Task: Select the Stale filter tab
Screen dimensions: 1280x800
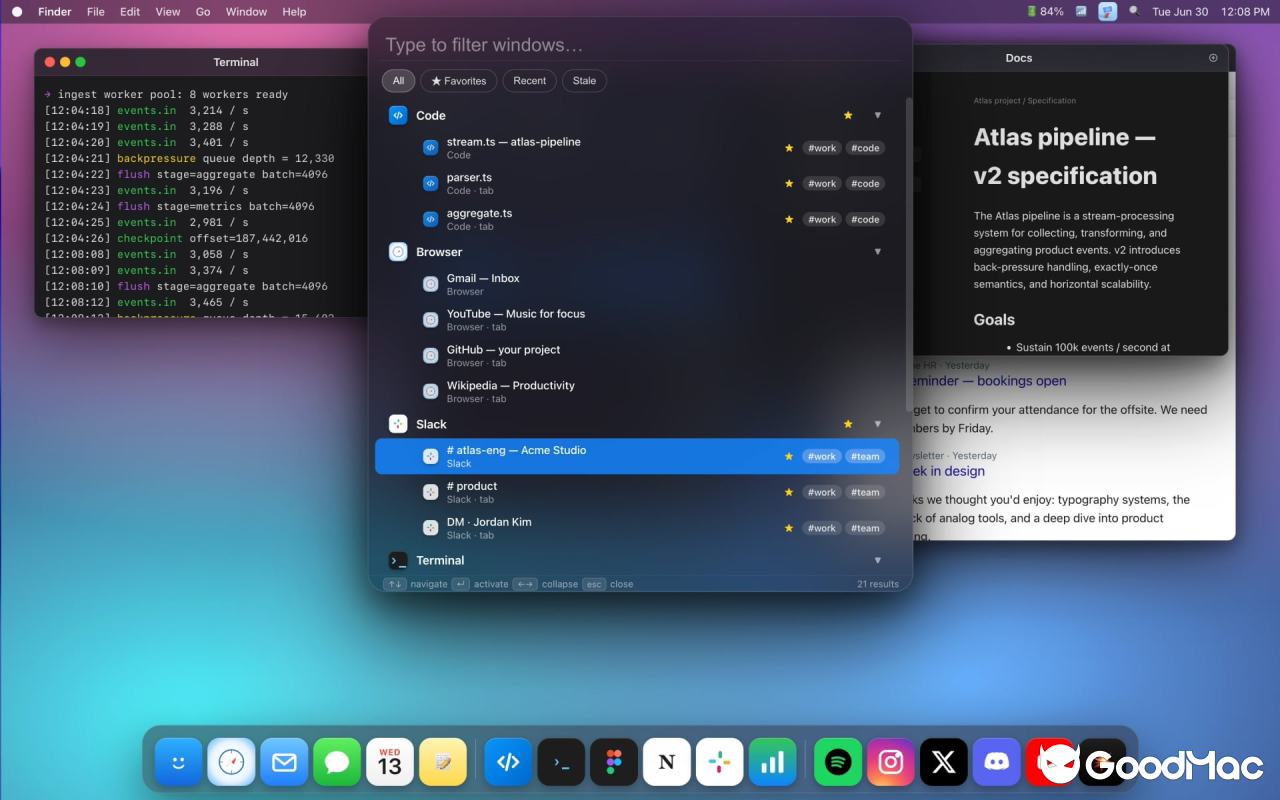Action: coord(585,81)
